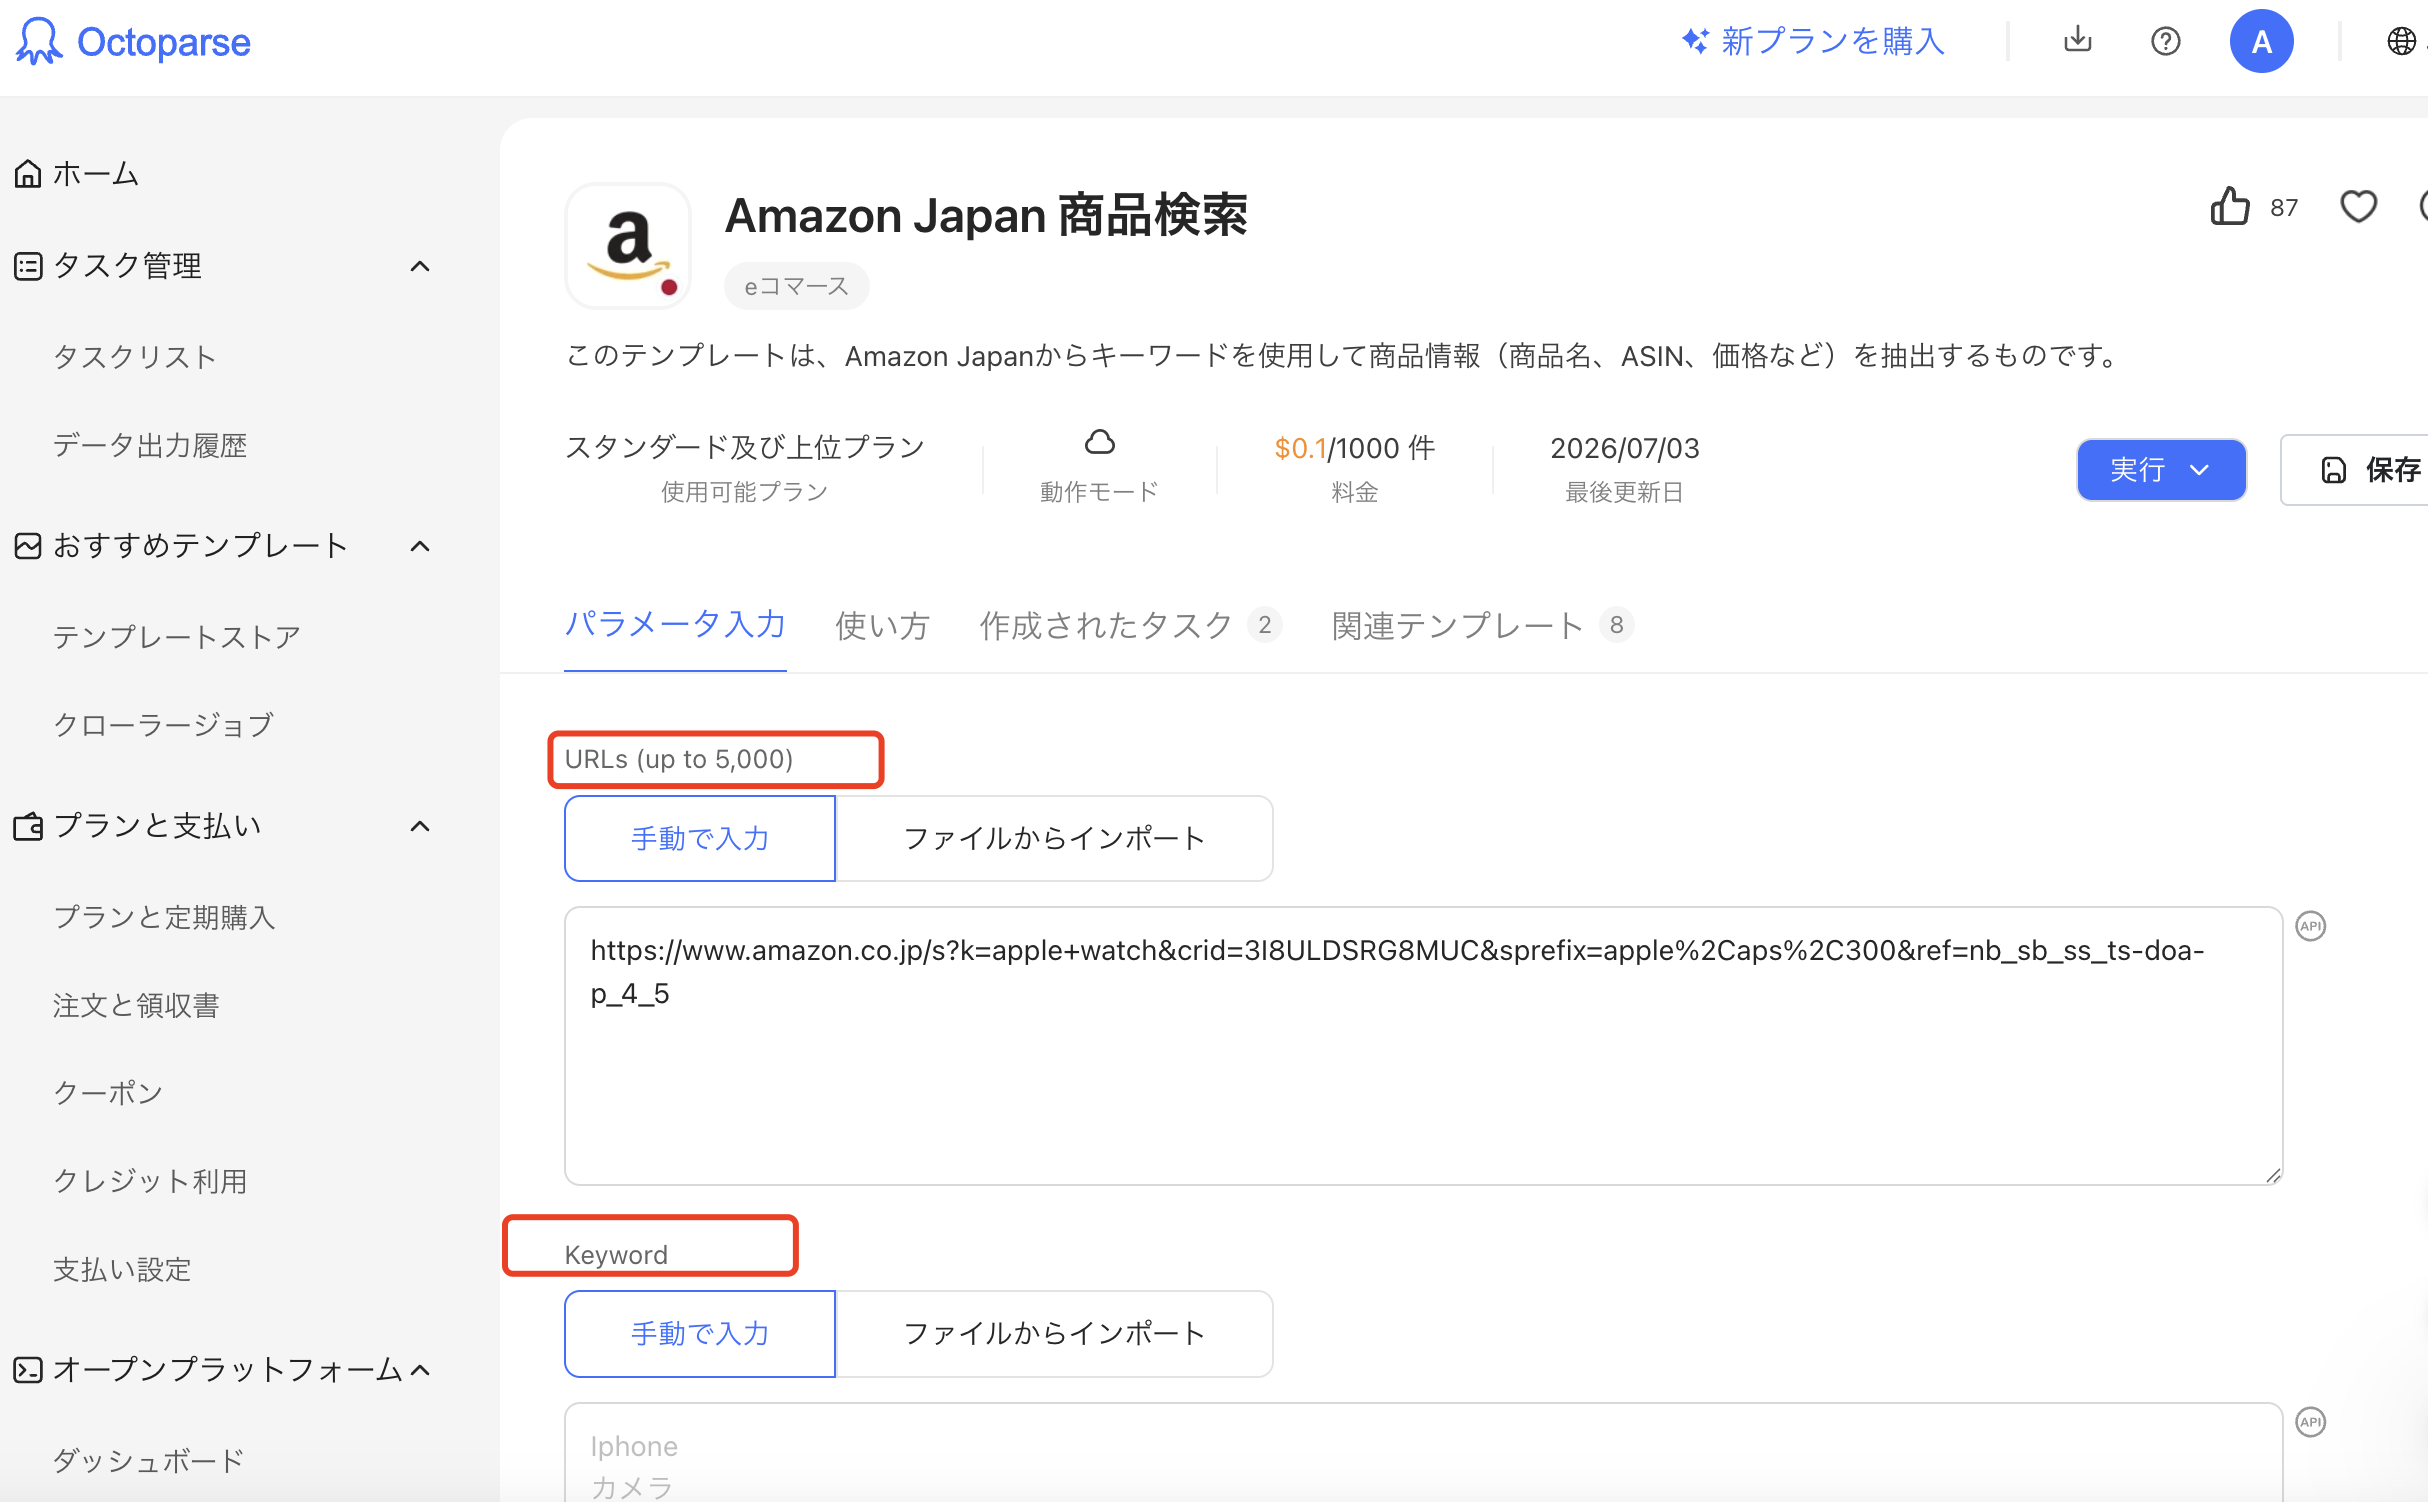Viewport: 2428px width, 1502px height.
Task: Open プランと定期購入 in sidebar
Action: [x=164, y=917]
